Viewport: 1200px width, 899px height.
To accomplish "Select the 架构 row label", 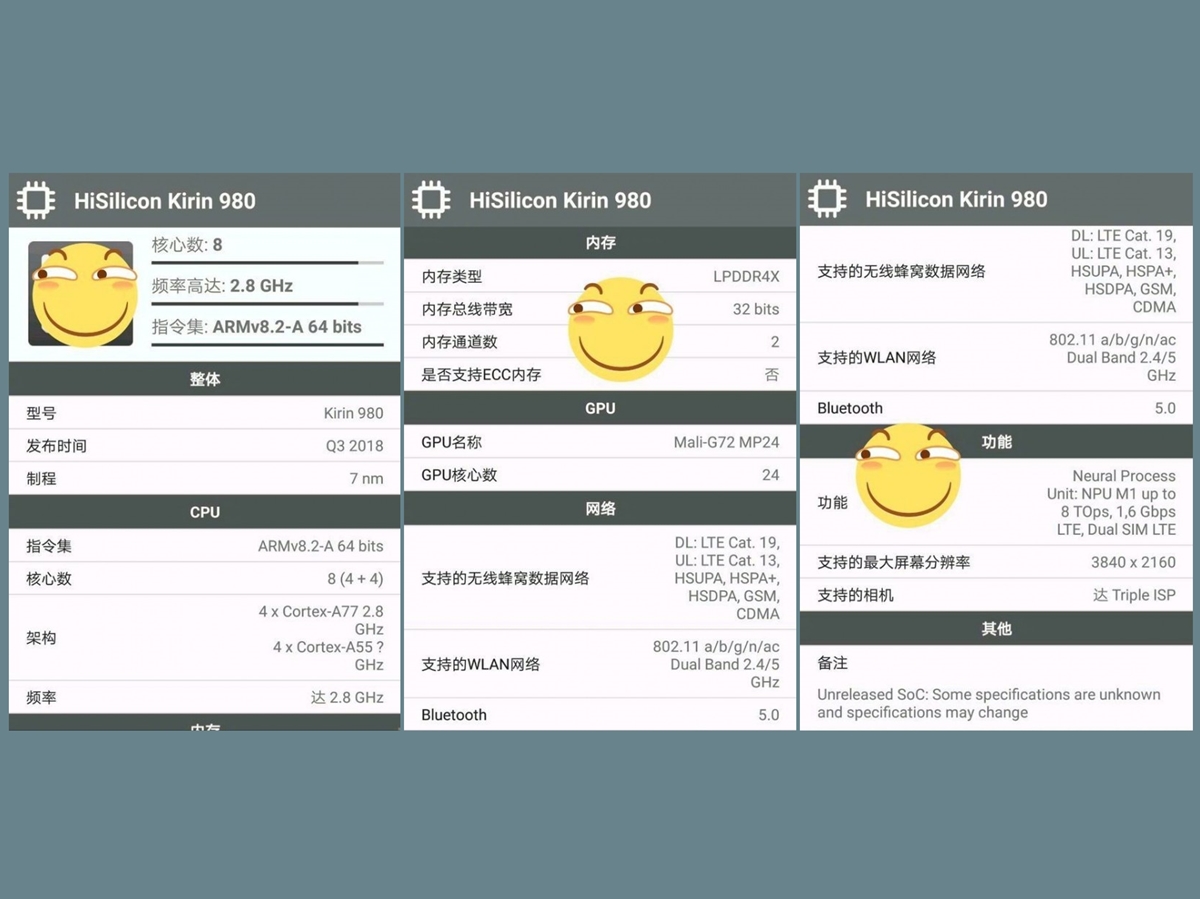I will click(x=41, y=638).
